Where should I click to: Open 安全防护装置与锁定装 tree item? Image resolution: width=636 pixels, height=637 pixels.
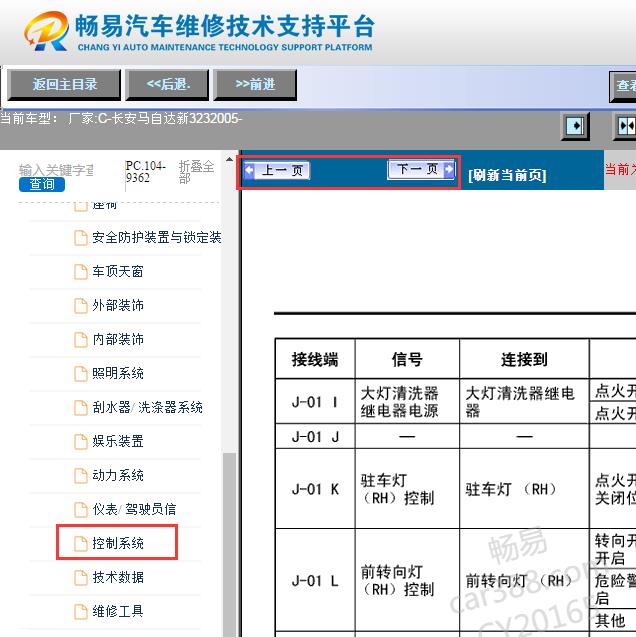pyautogui.click(x=156, y=237)
